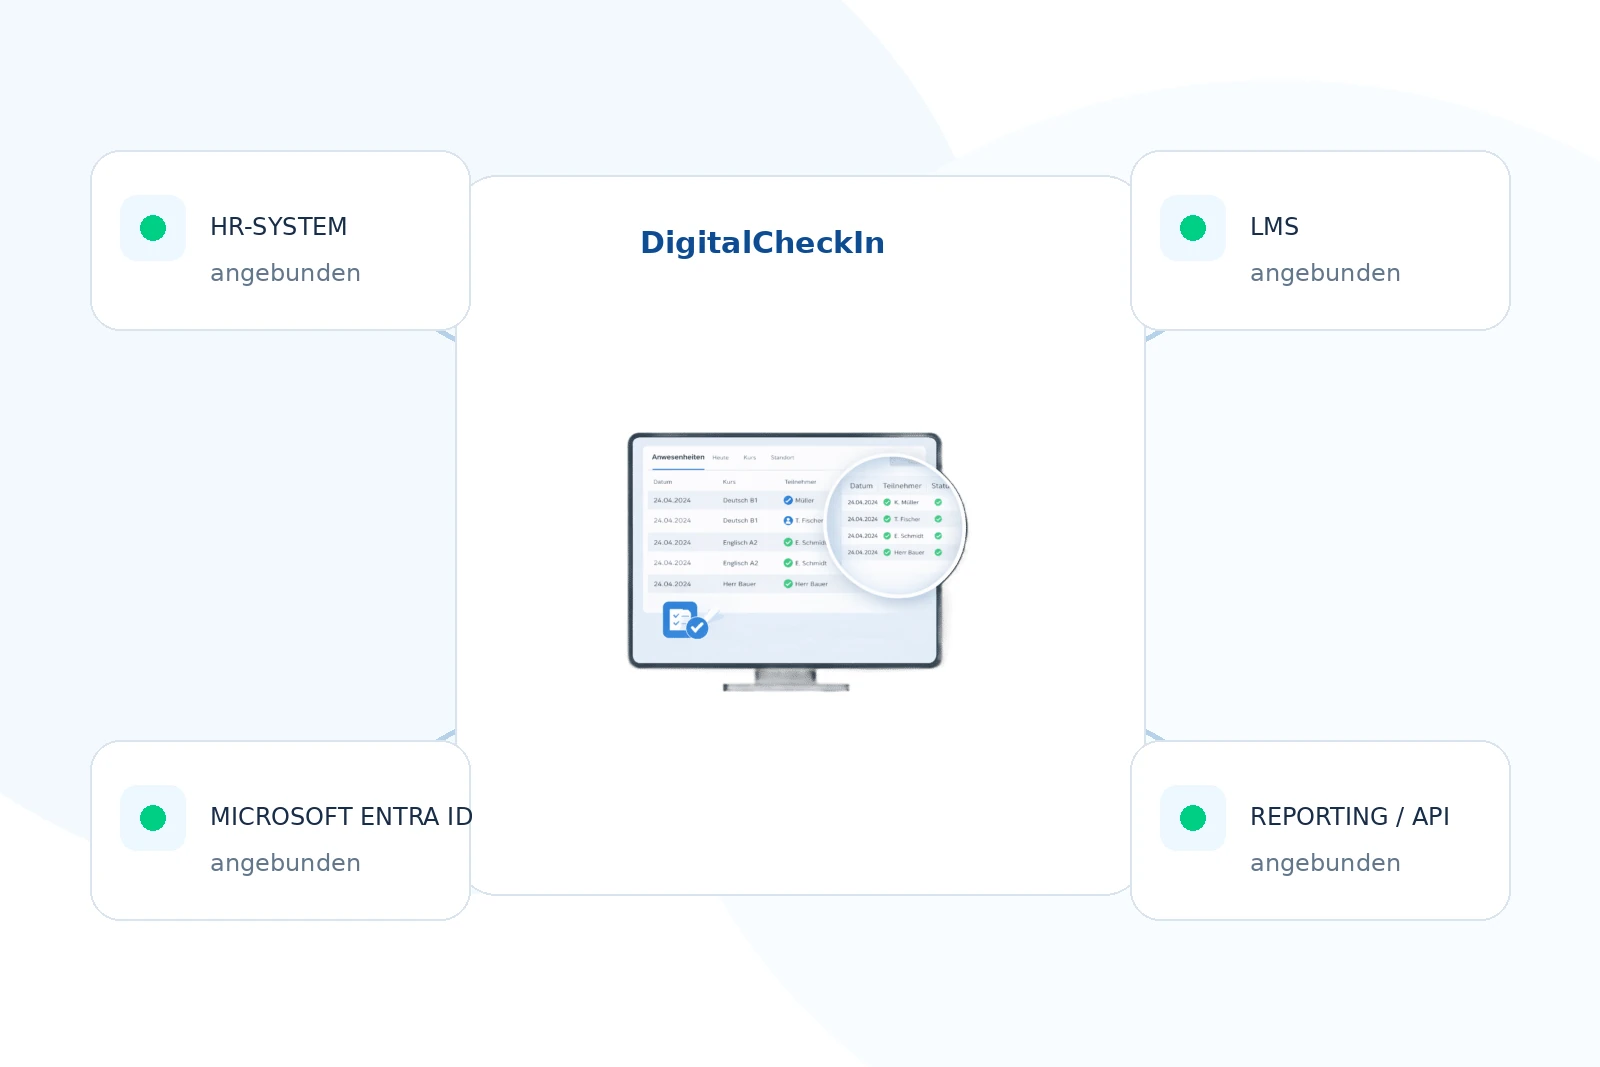Select the MICROSOFT ENTRA ID label

click(x=341, y=817)
